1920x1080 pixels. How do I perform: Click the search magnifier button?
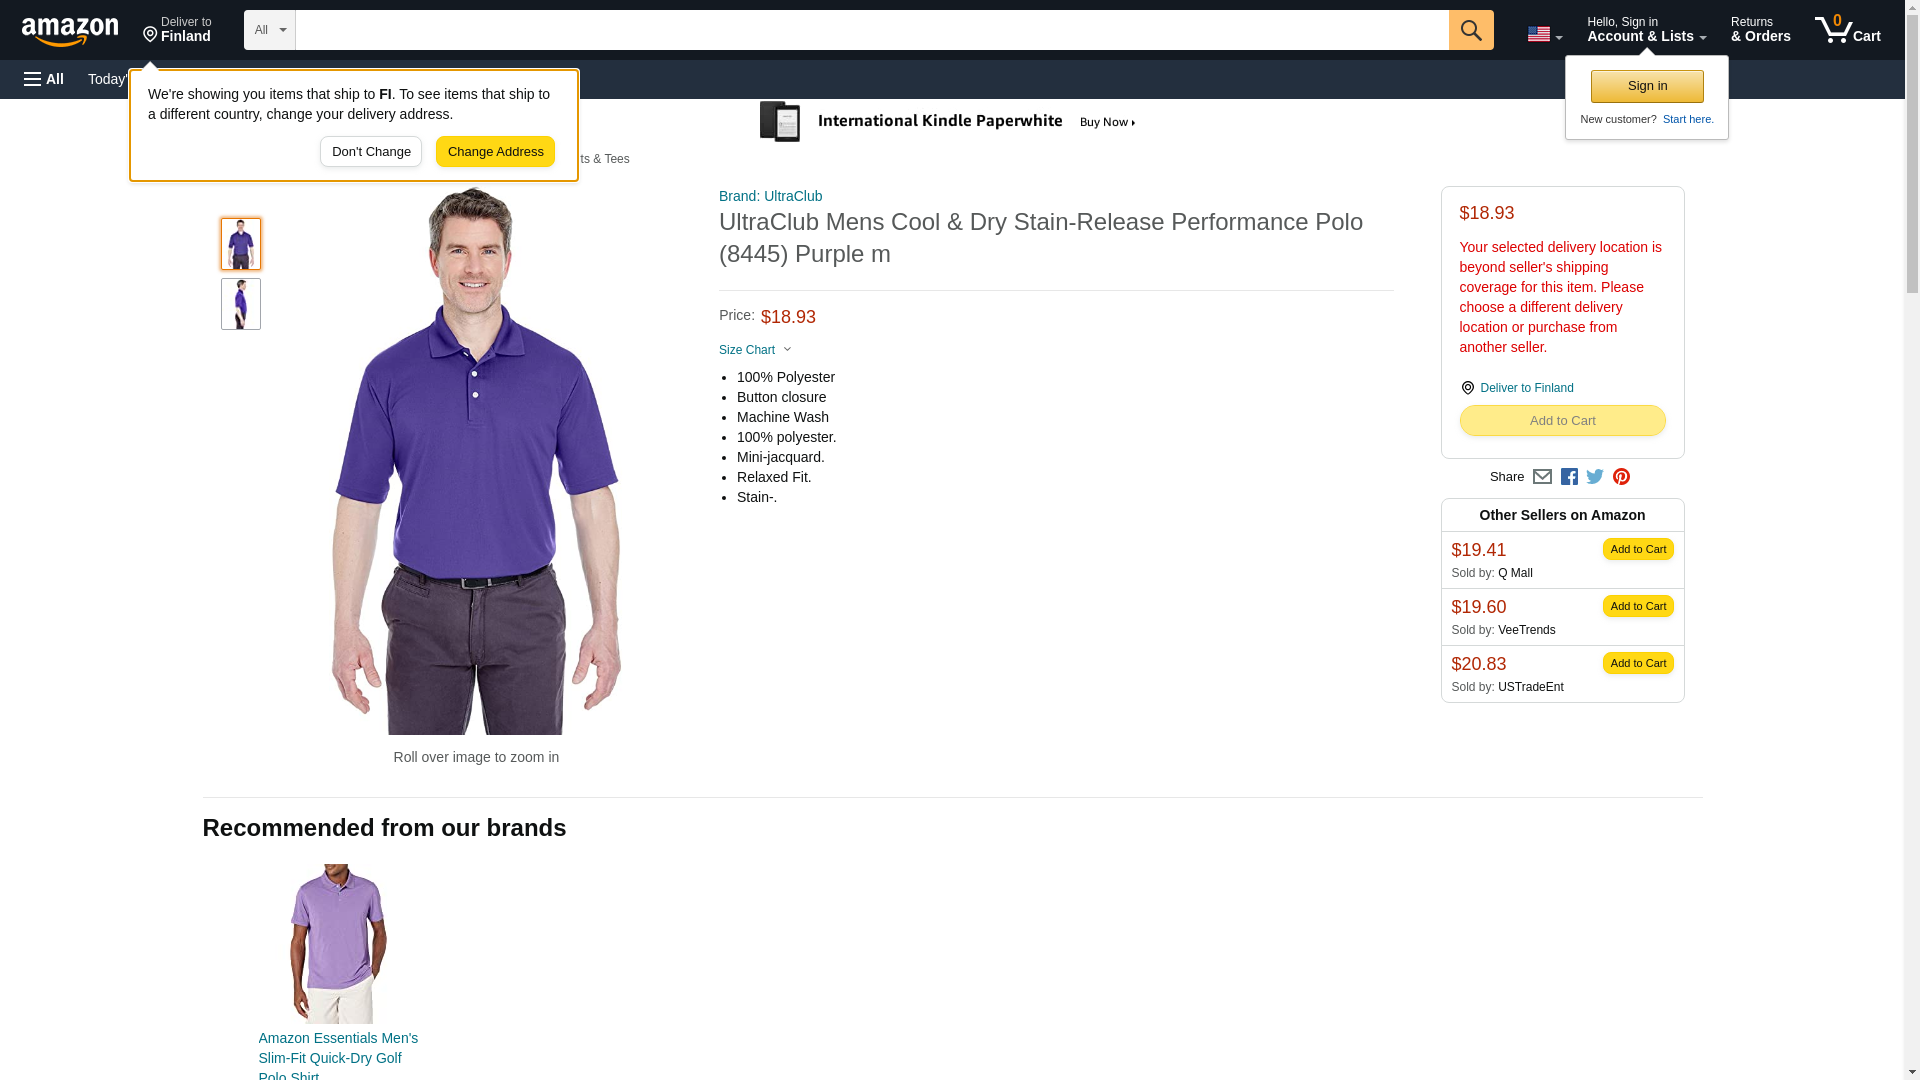tap(1470, 30)
